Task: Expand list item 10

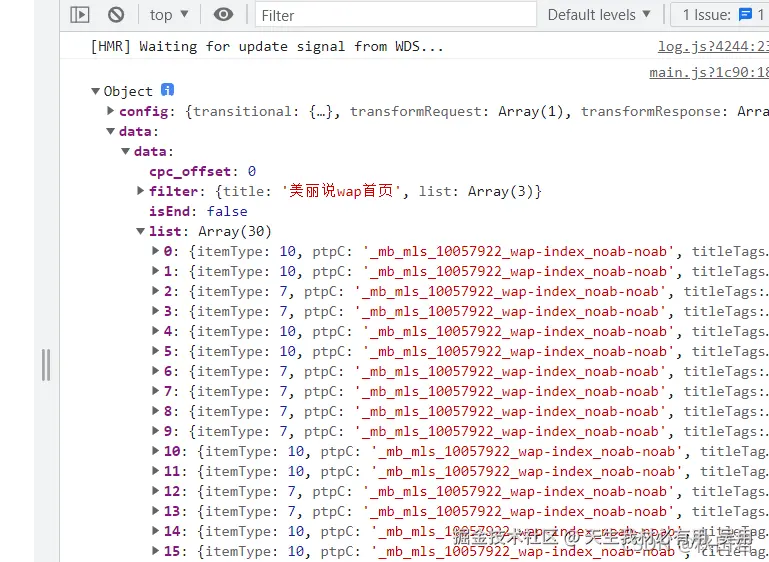Action: pos(155,451)
